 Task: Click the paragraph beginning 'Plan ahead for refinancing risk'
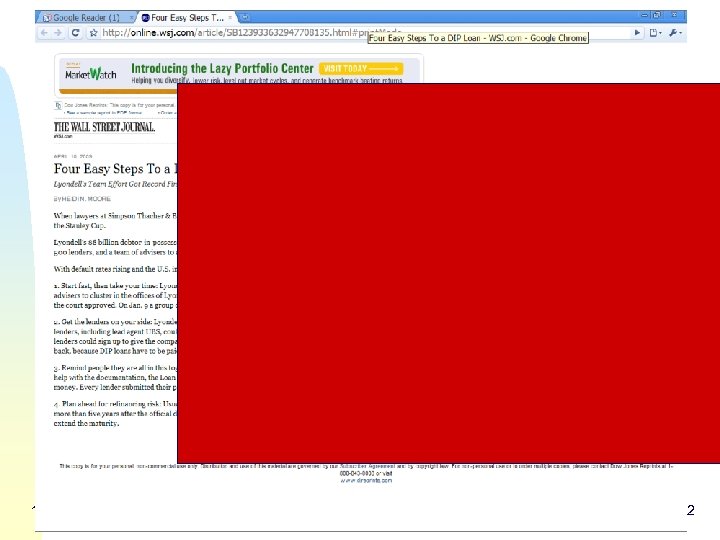click(x=115, y=413)
